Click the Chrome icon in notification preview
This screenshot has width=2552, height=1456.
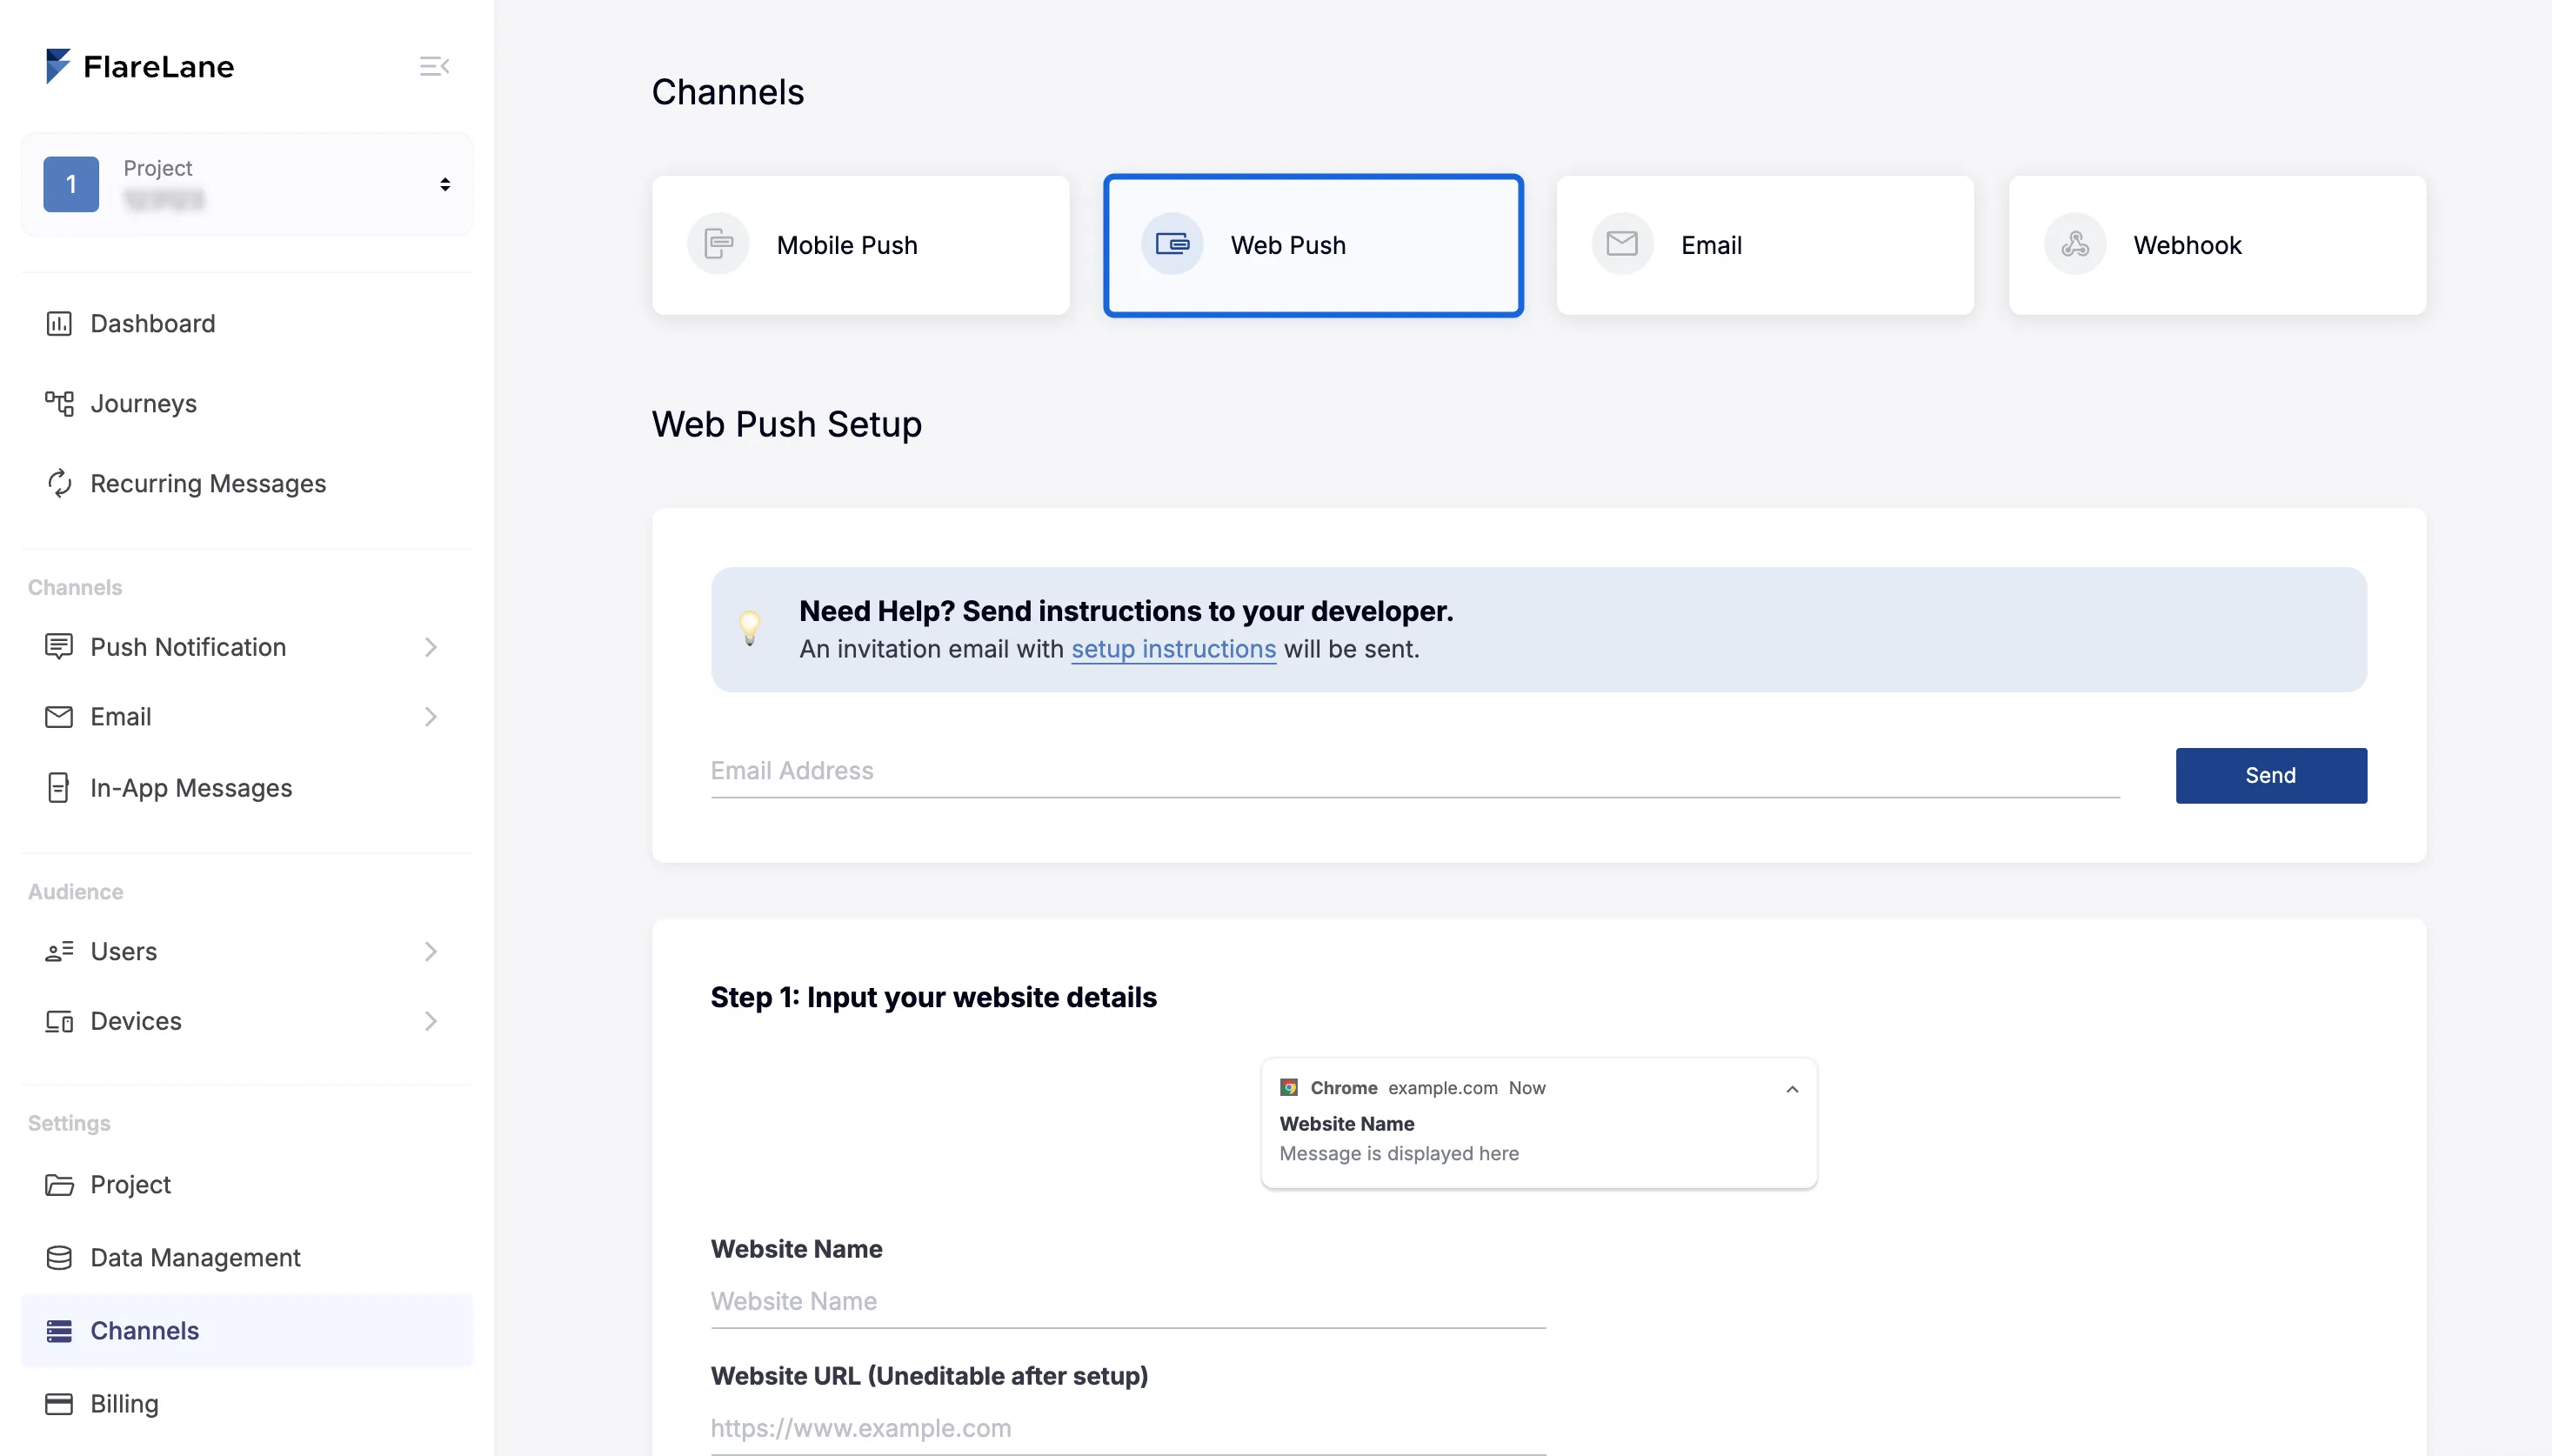point(1289,1087)
